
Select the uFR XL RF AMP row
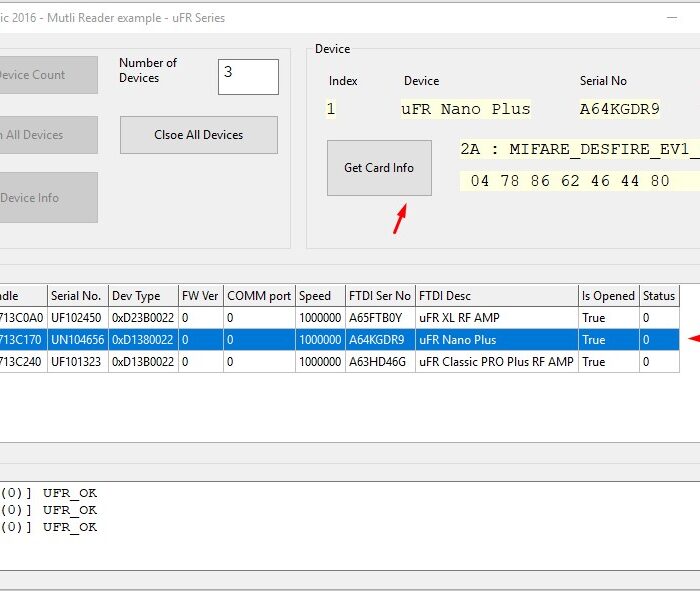339,318
